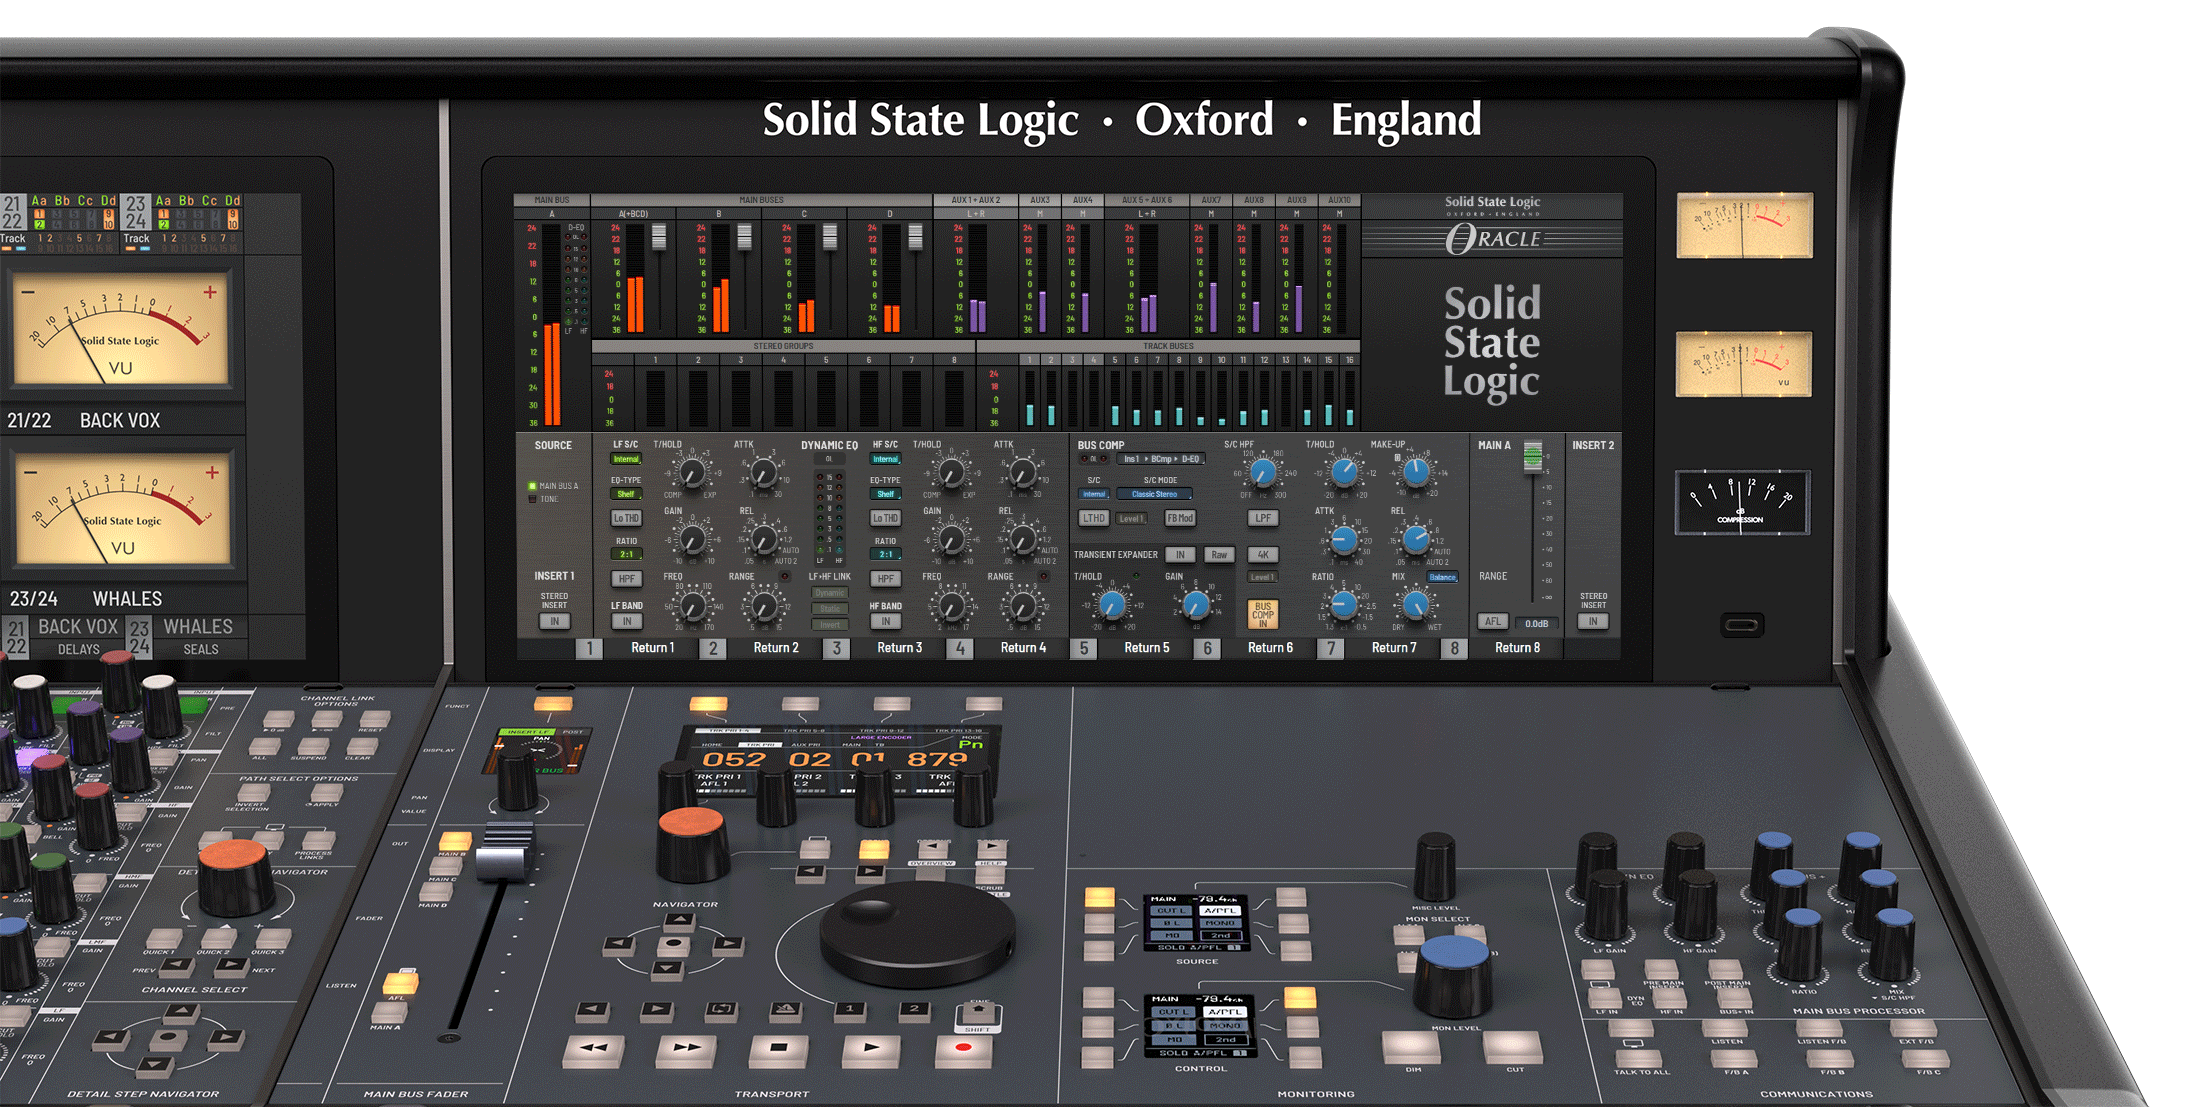Switch the Transient Expander IN button

(x=1181, y=555)
